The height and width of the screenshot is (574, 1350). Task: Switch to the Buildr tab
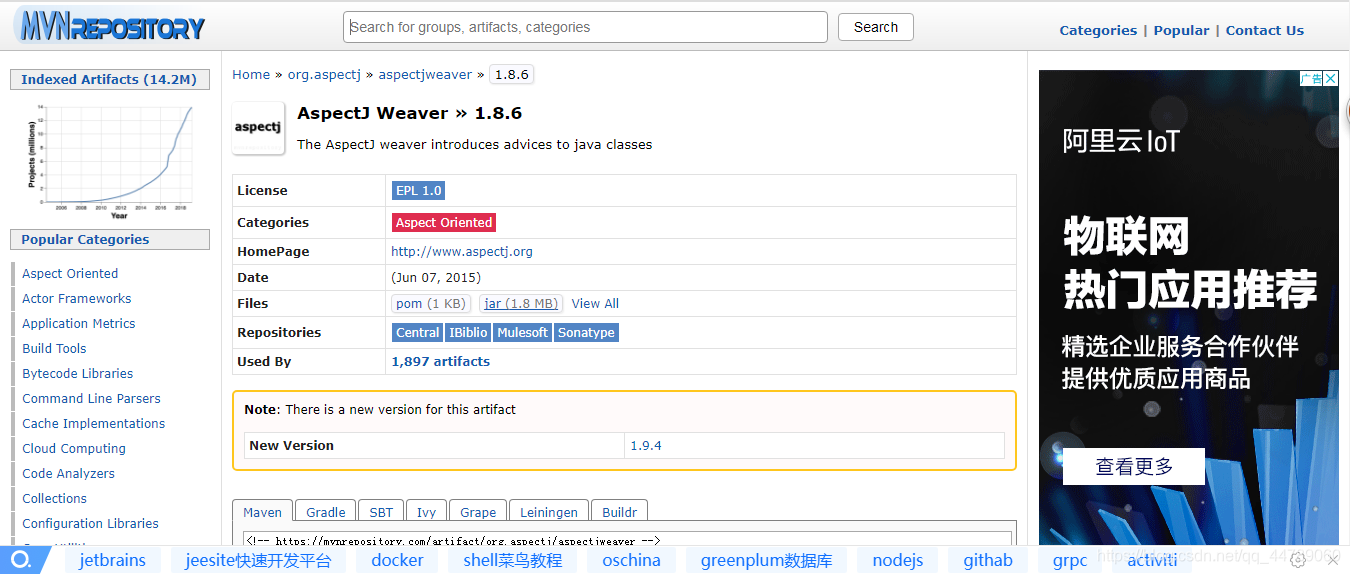[620, 511]
